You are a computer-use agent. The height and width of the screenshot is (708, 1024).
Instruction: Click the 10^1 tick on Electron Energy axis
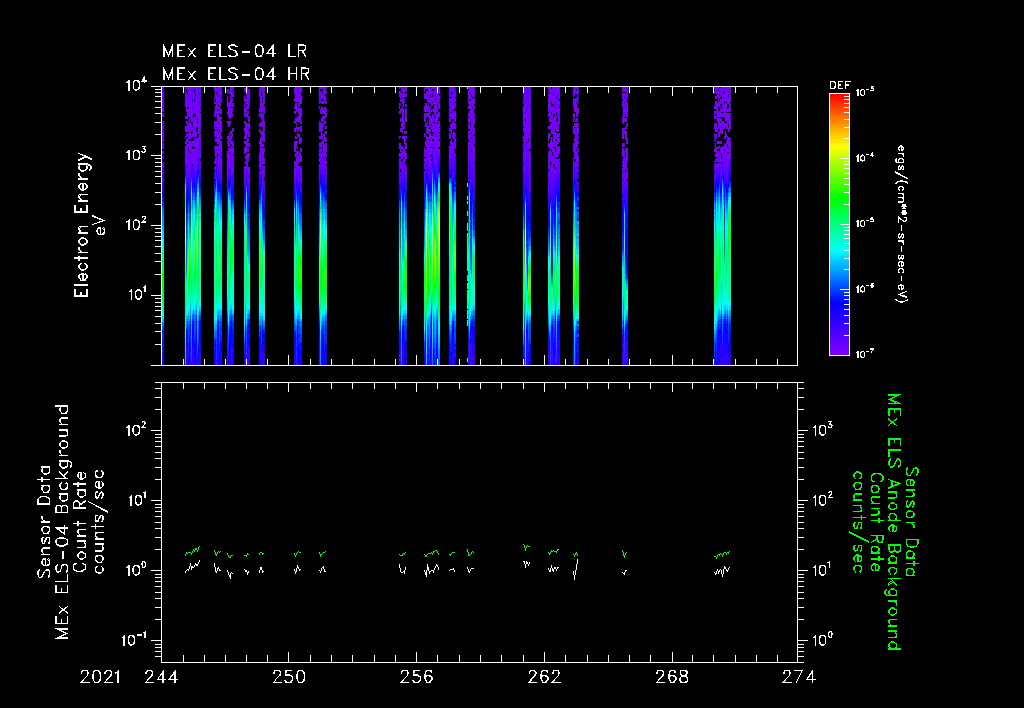(136, 295)
